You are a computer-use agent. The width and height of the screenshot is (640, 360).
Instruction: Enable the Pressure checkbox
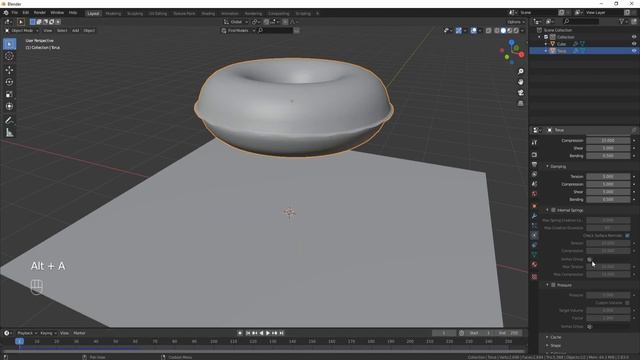point(553,285)
